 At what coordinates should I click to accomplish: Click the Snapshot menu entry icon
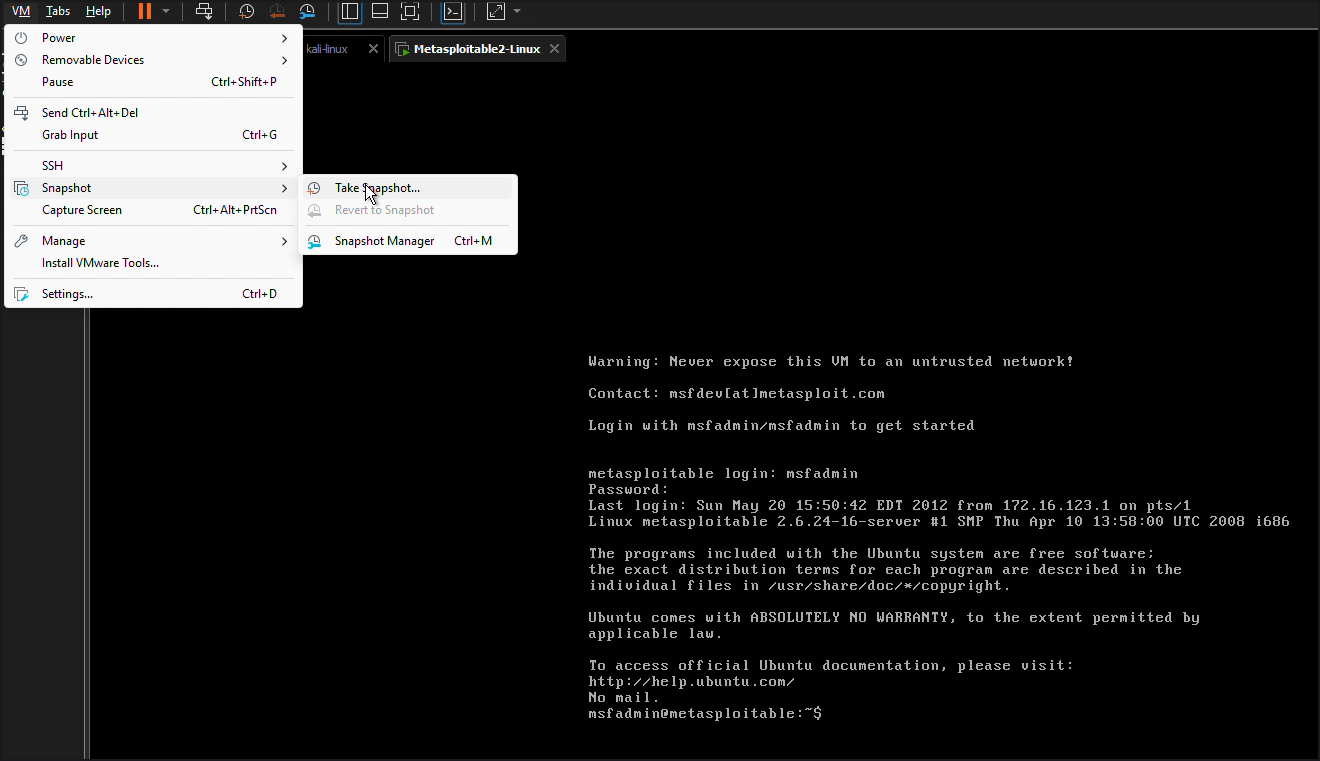(x=21, y=188)
